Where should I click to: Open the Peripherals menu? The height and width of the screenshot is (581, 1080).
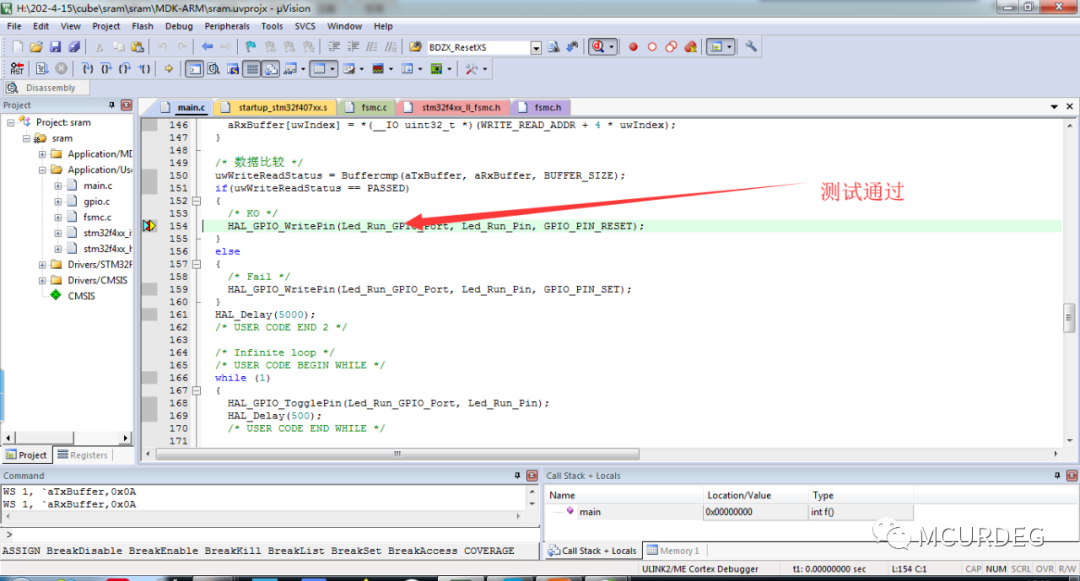pyautogui.click(x=227, y=26)
